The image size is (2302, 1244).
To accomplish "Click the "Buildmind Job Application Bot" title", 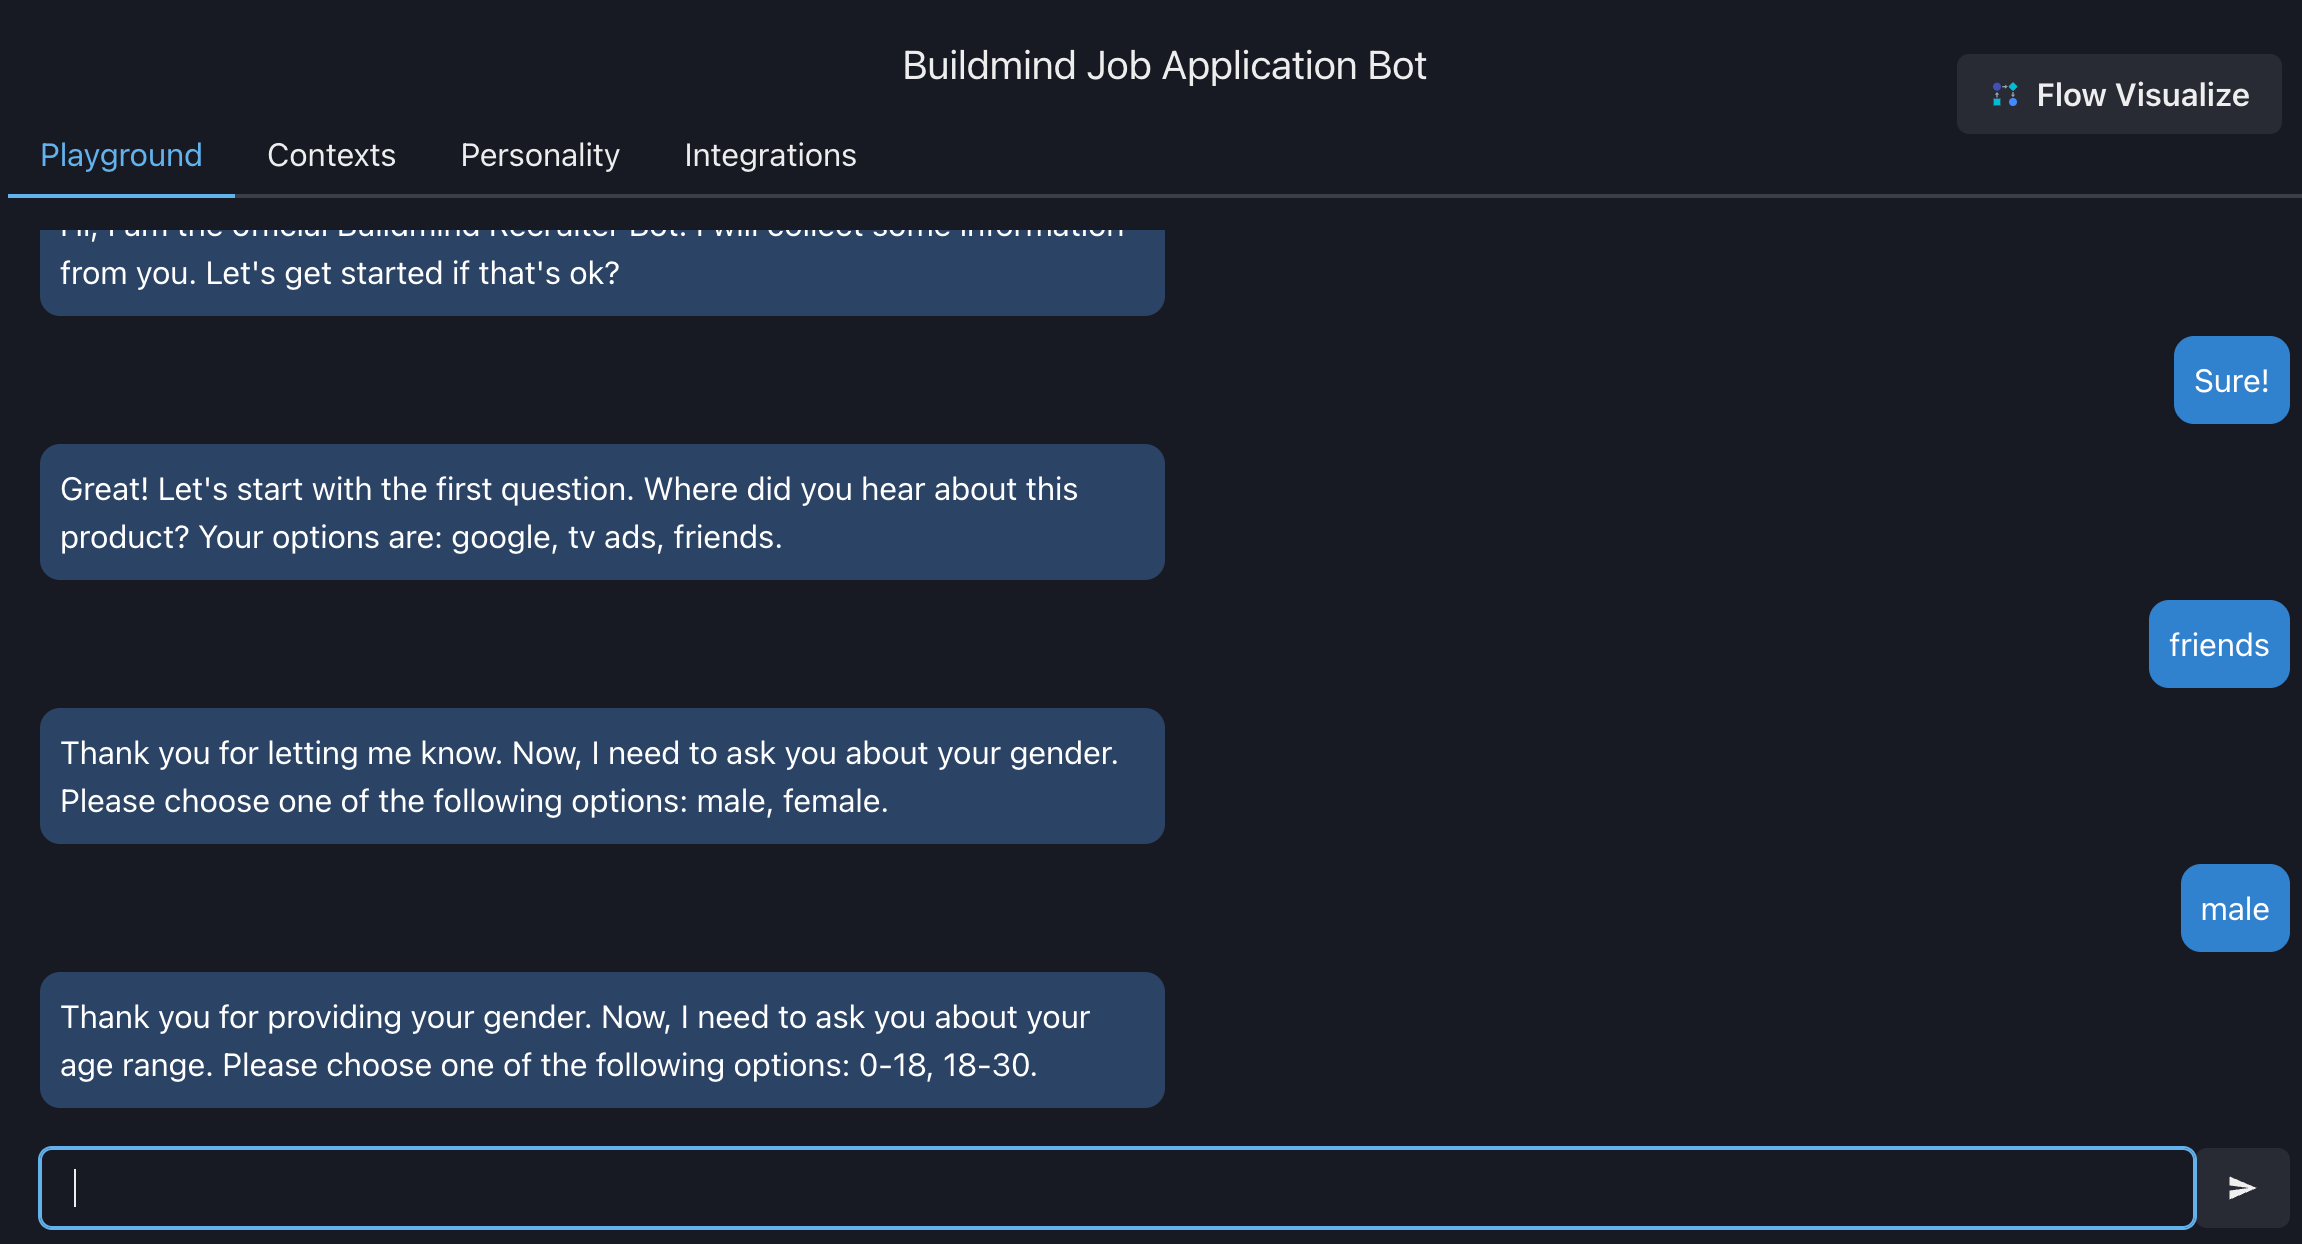I will coord(1164,66).
